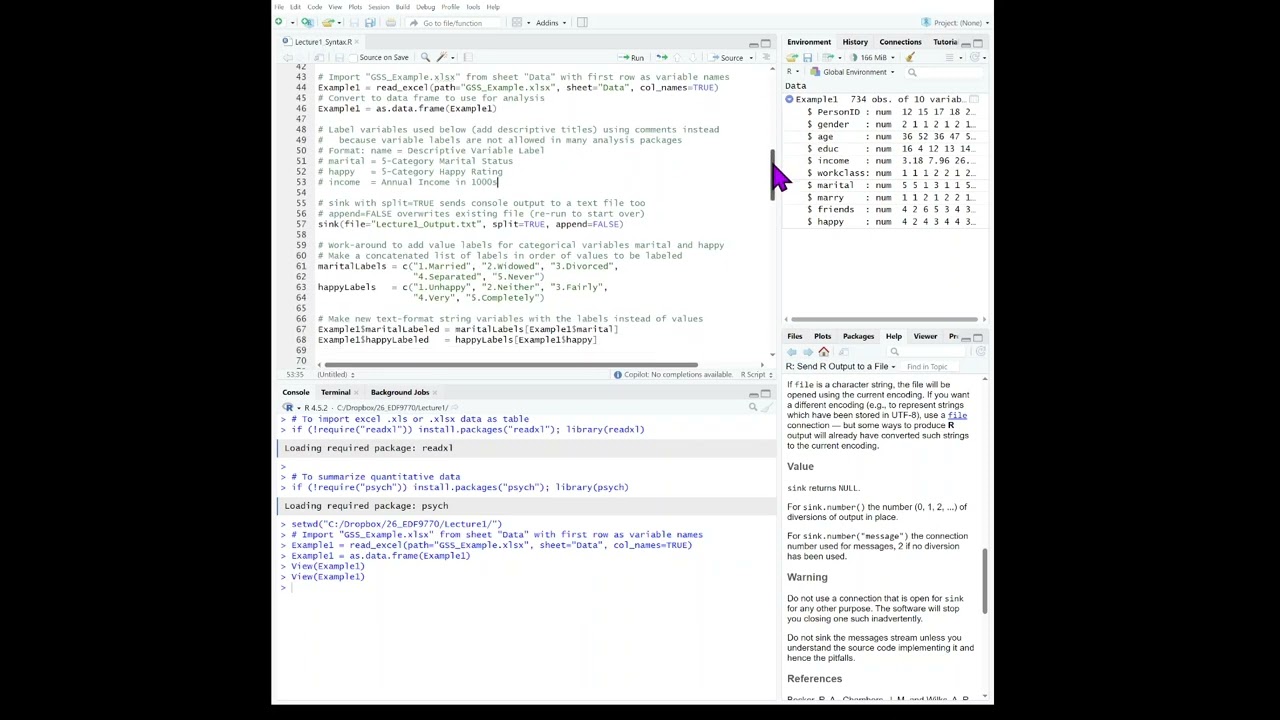The image size is (1280, 720).
Task: Click the Environment refresh icon
Action: 976,57
